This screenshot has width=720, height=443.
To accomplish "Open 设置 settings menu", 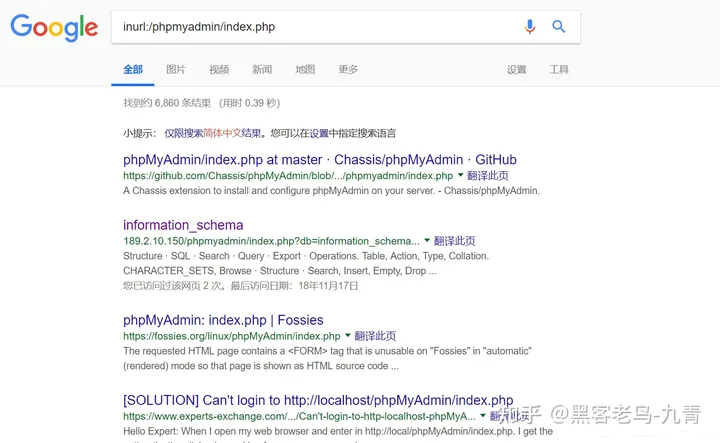I will (x=517, y=69).
